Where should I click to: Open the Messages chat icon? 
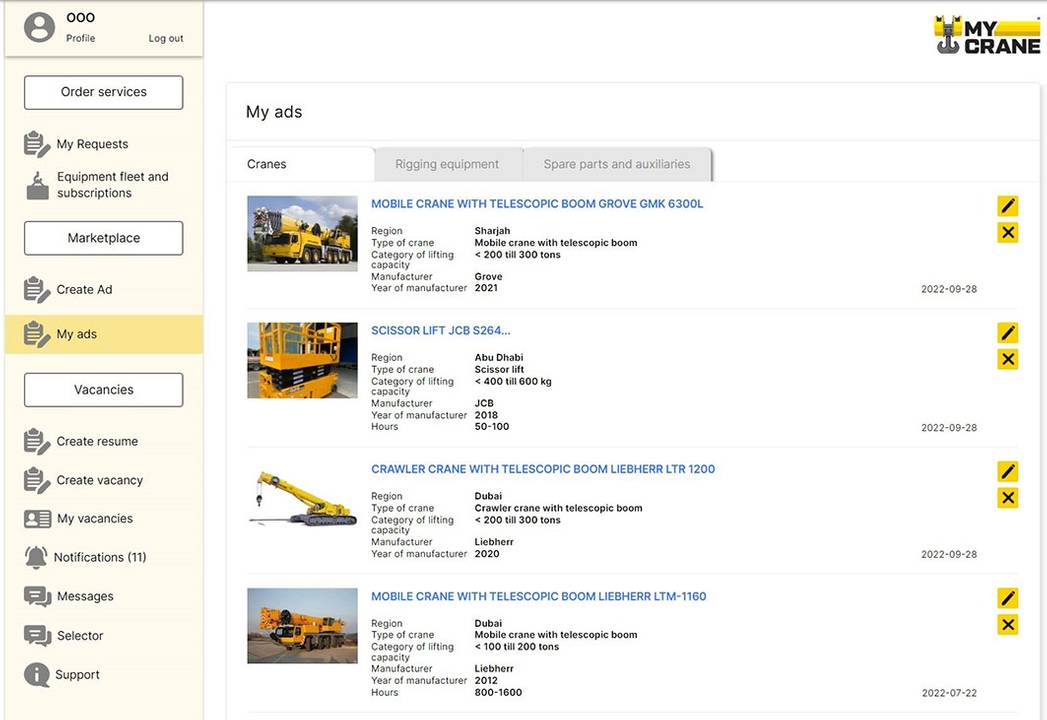click(x=37, y=596)
